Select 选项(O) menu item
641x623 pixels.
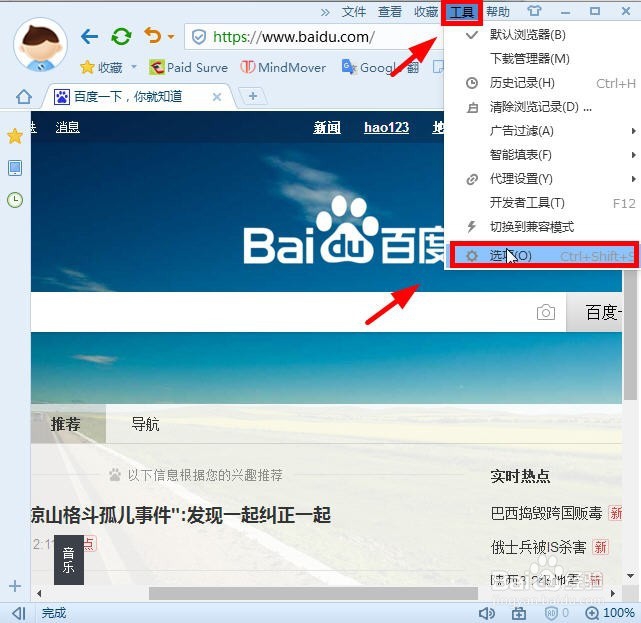[544, 255]
